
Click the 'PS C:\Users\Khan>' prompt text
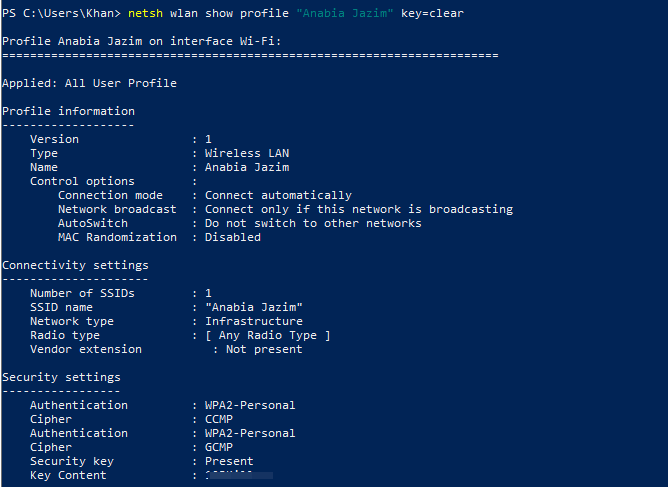(x=62, y=13)
